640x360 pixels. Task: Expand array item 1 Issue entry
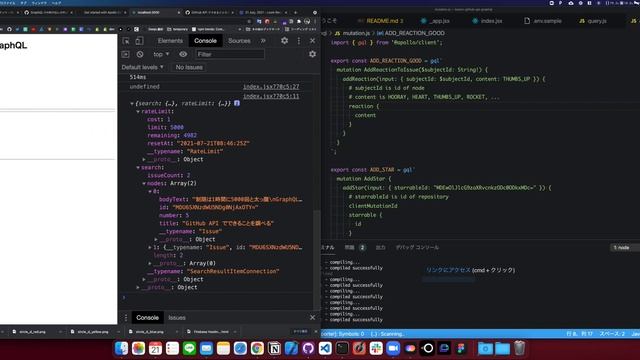pos(150,247)
